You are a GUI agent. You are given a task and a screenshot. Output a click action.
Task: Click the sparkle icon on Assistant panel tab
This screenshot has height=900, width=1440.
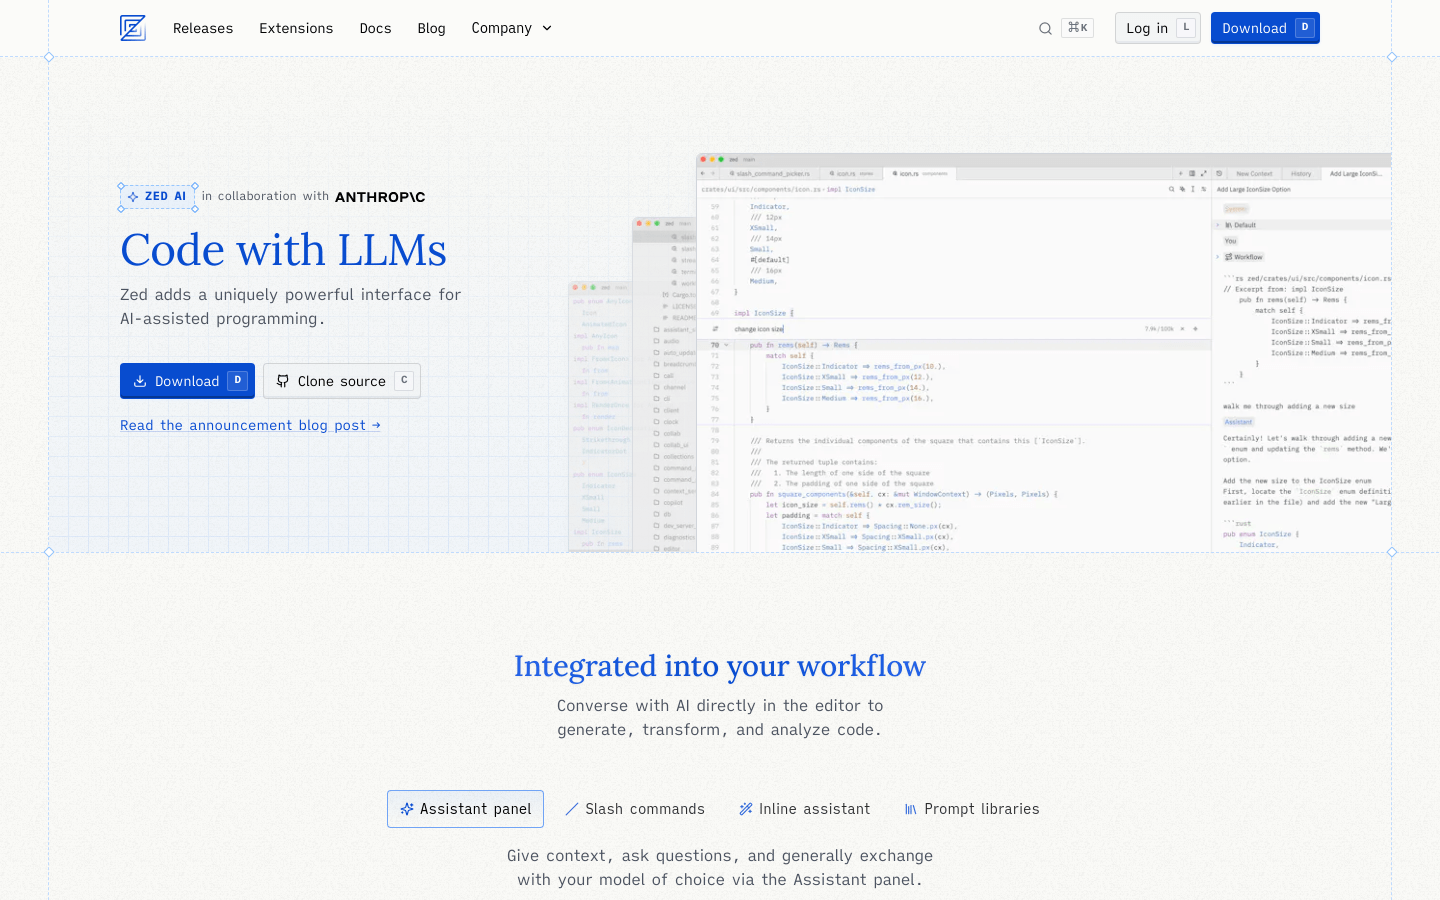407,809
